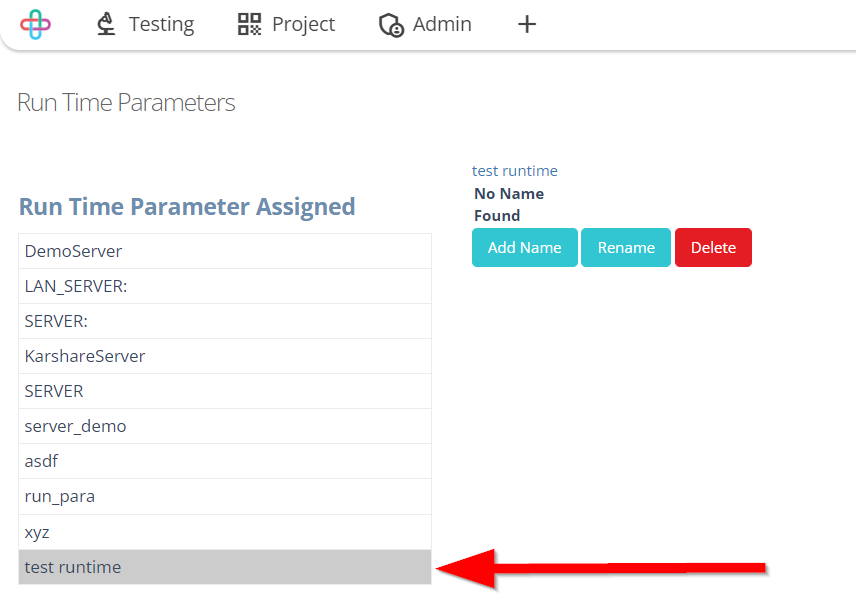Viewport: 856px width, 599px height.
Task: Select DemoServer in the parameter list
Action: (225, 251)
